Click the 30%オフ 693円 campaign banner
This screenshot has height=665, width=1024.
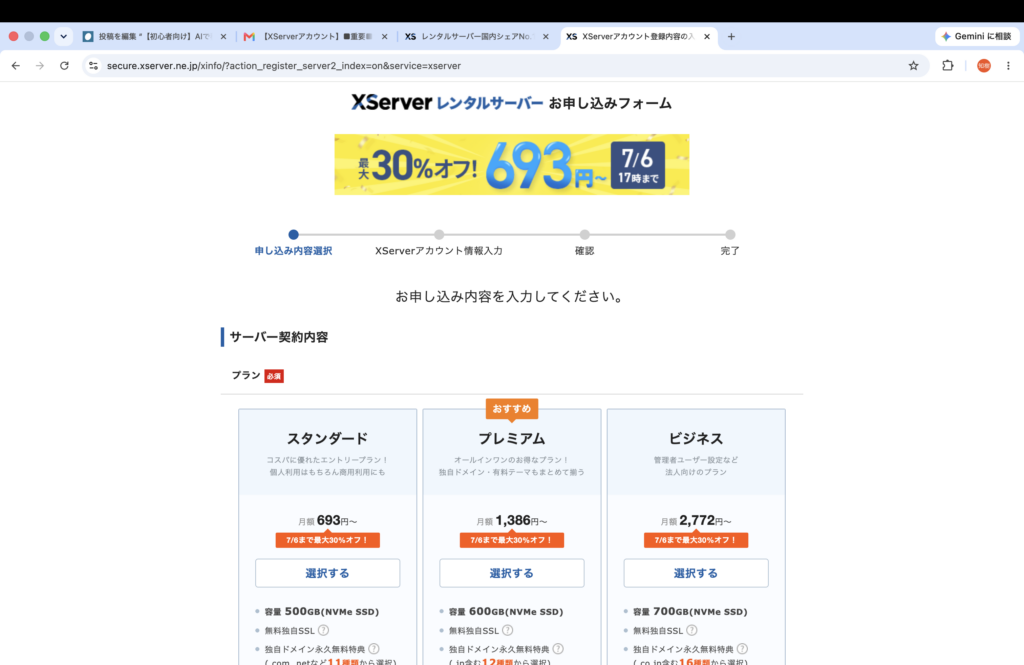[x=511, y=165]
